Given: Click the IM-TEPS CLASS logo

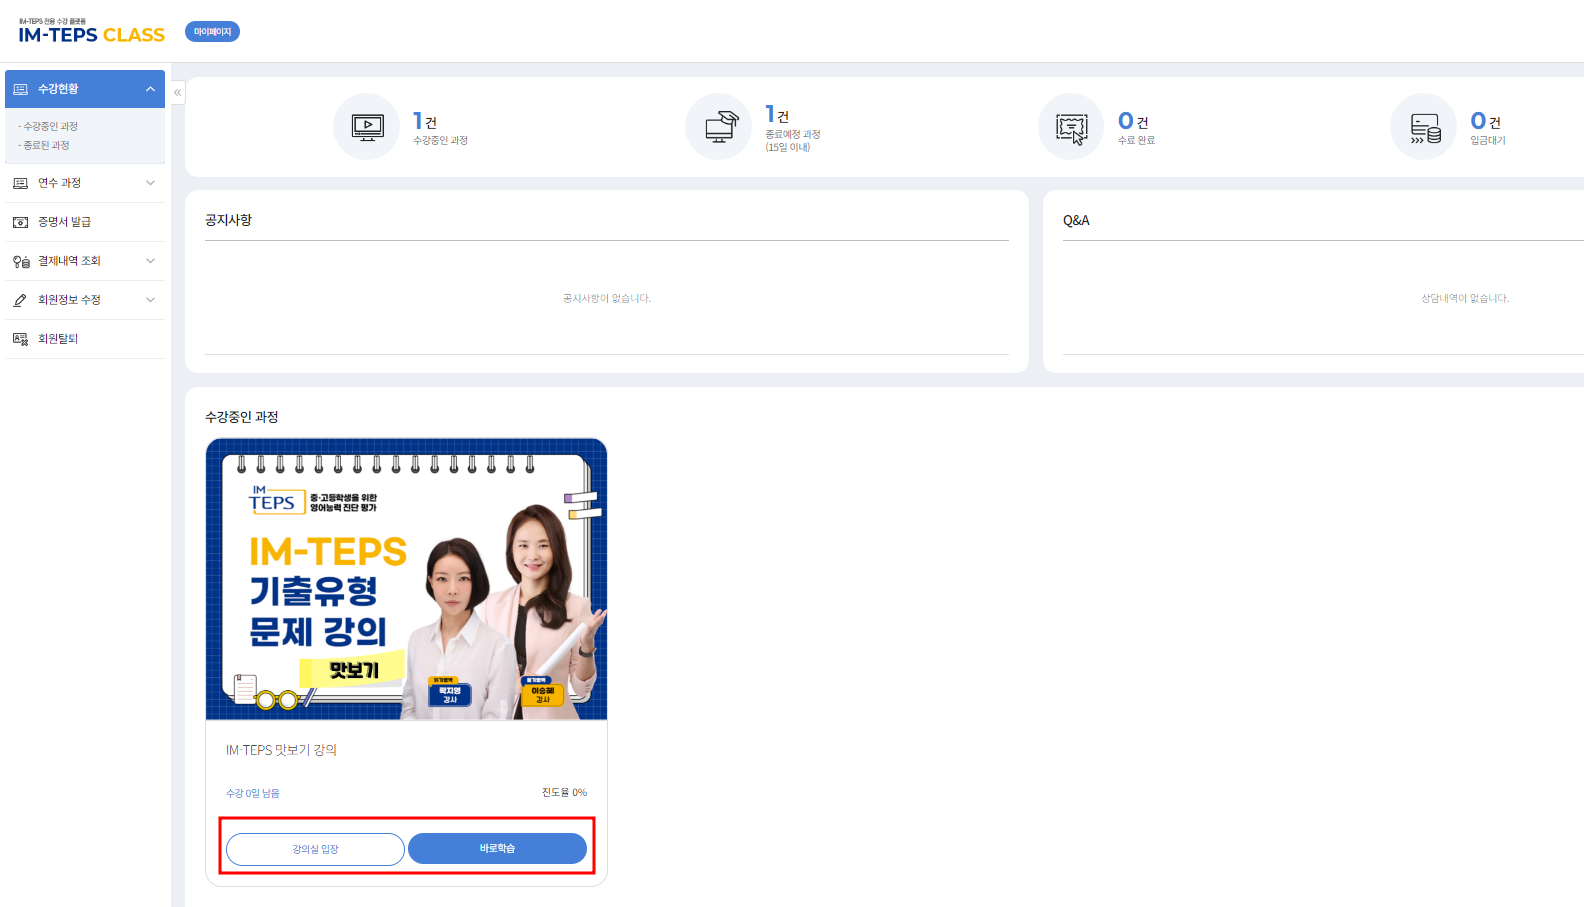Looking at the screenshot, I should tap(91, 33).
